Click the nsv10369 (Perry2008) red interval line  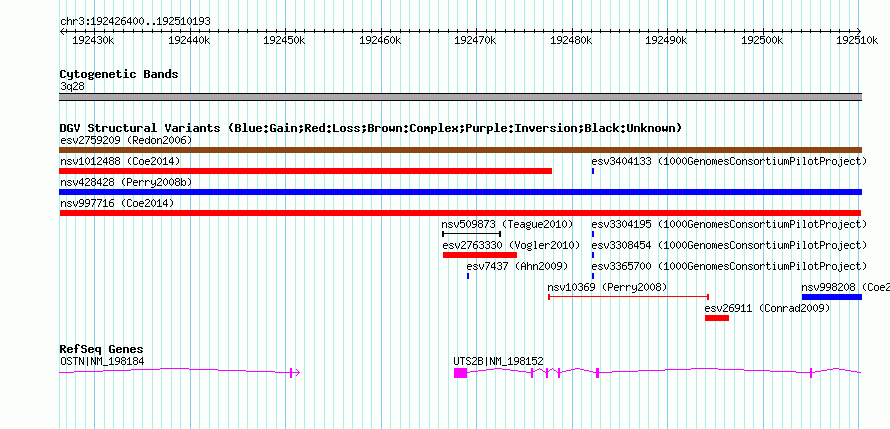tap(628, 297)
